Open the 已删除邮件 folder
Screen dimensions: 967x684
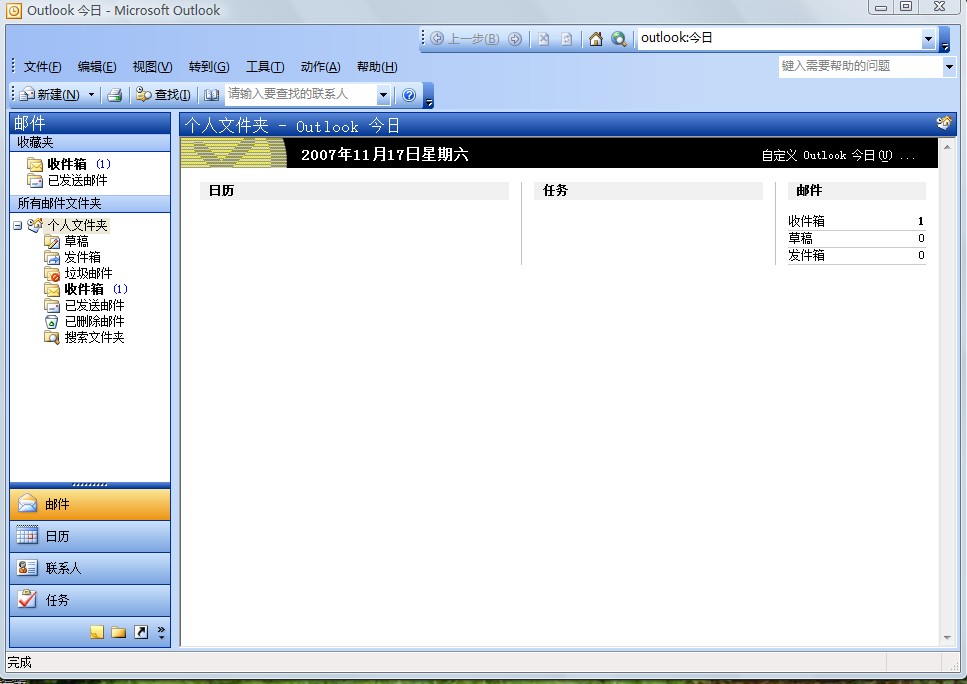click(x=84, y=321)
